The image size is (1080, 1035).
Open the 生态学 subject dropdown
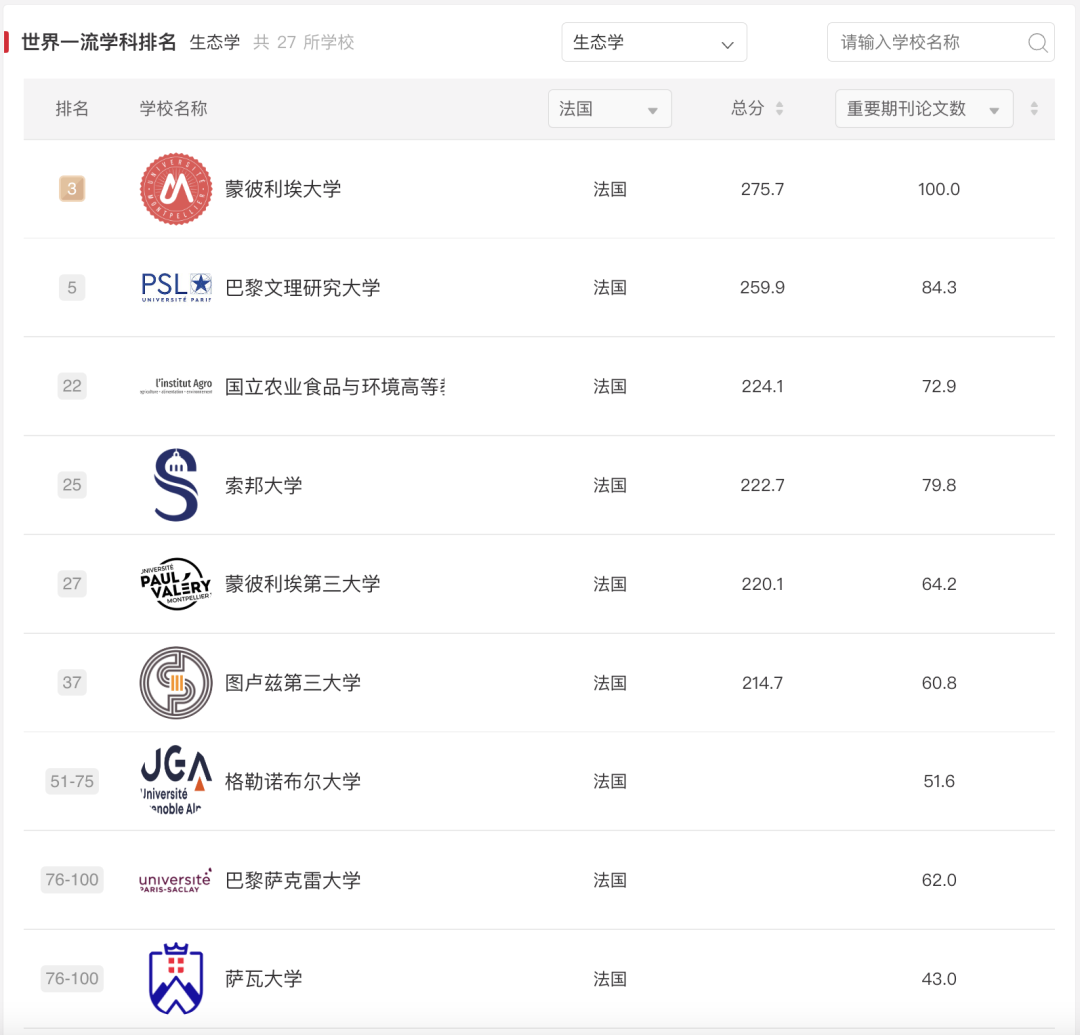point(654,42)
